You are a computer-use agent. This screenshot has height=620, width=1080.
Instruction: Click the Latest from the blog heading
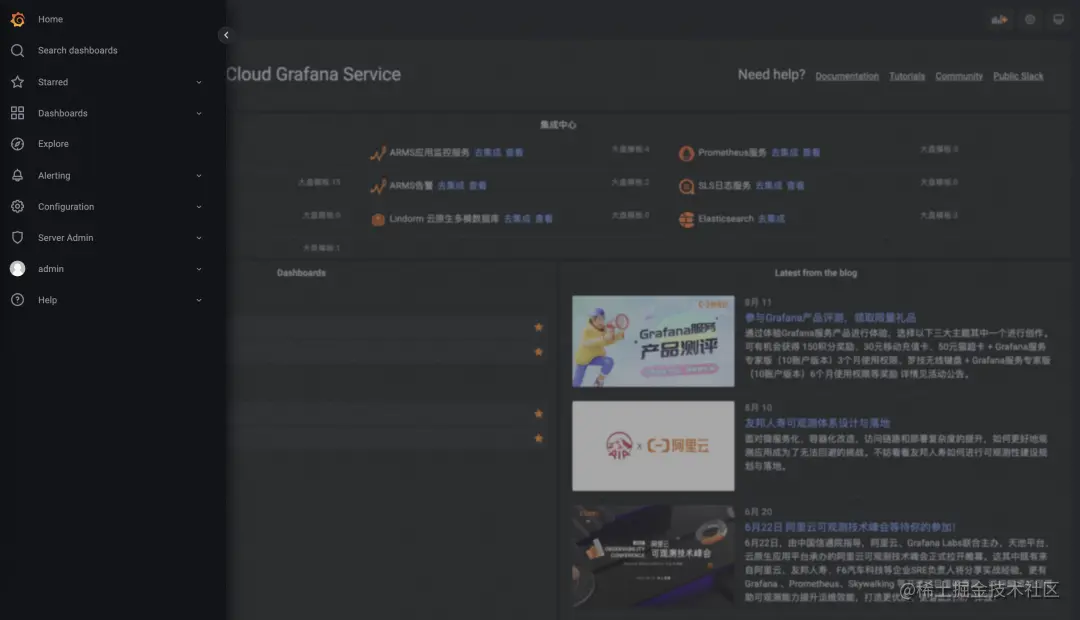click(816, 273)
